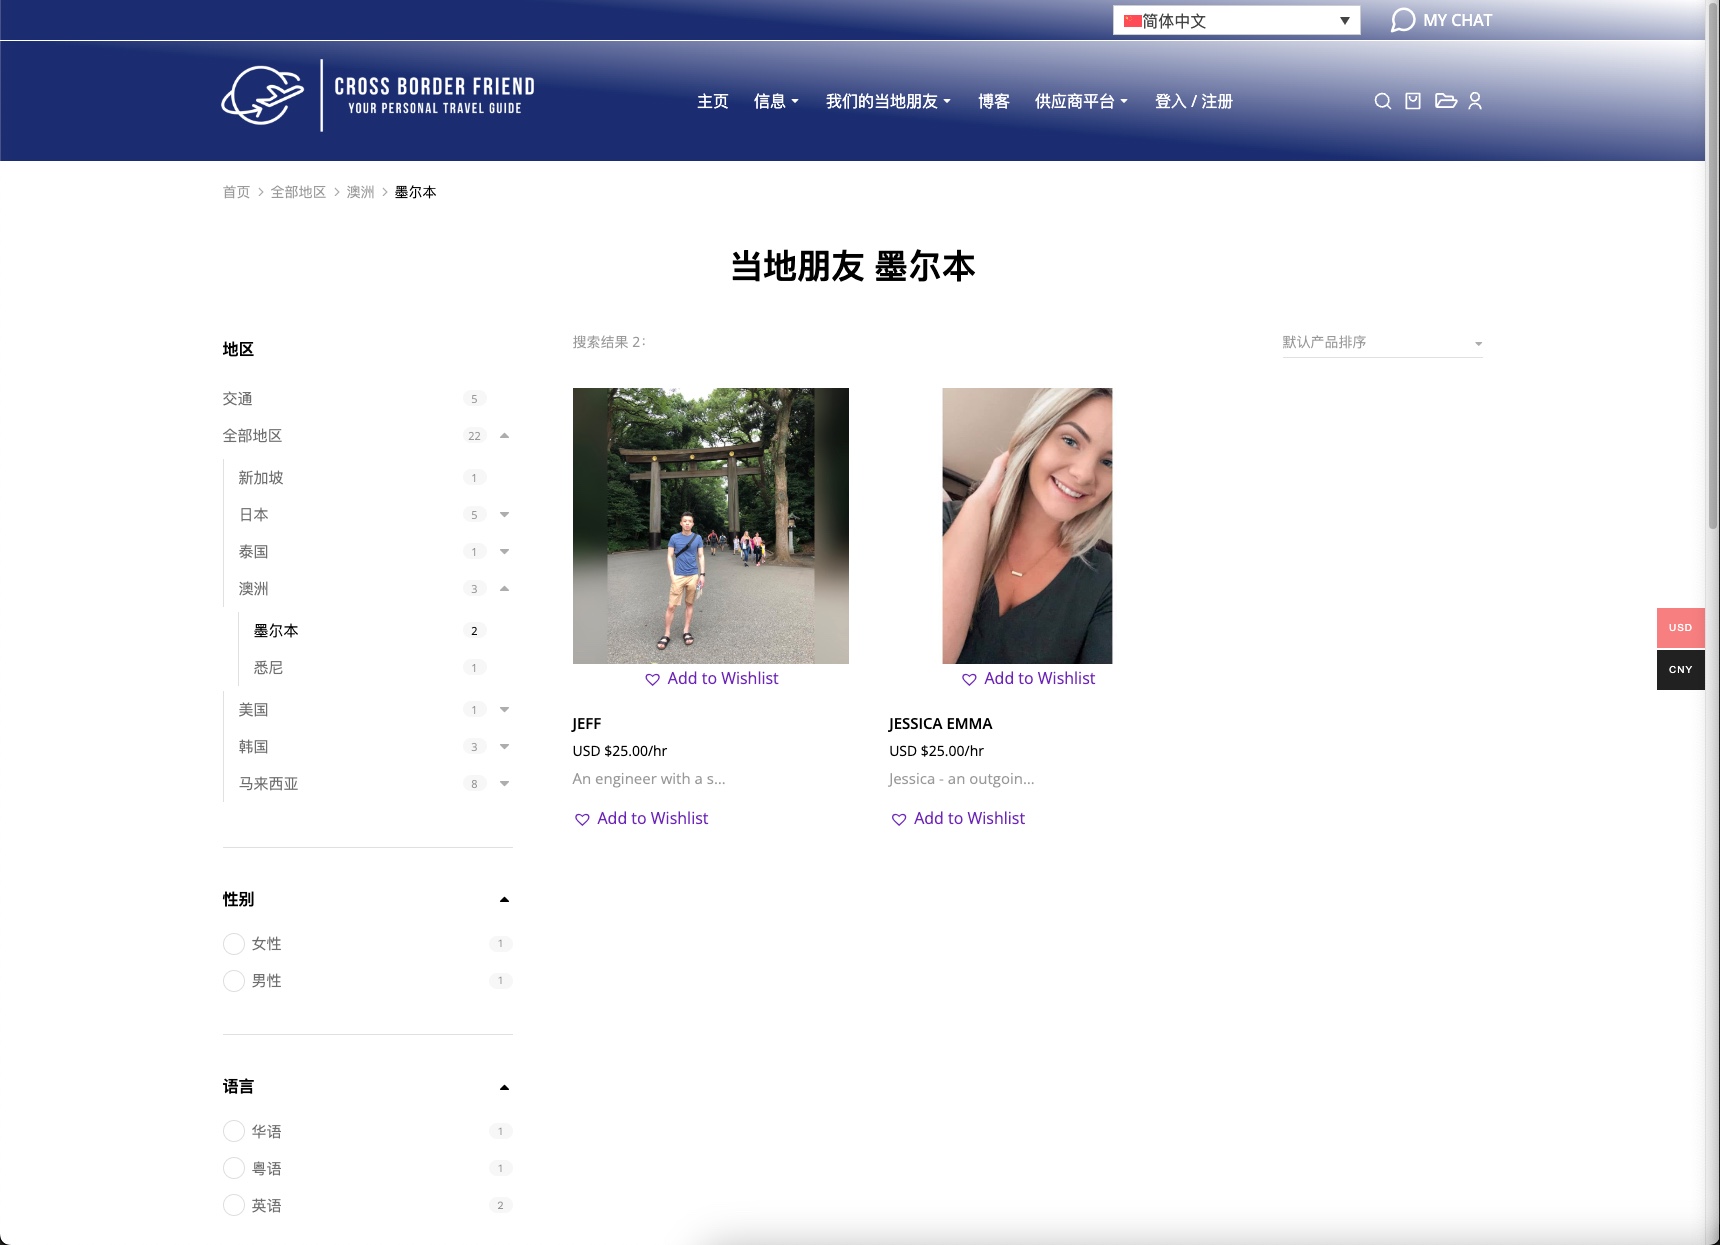Screen dimensions: 1720x1245
Task: Open JEFF profile title link
Action: [587, 724]
